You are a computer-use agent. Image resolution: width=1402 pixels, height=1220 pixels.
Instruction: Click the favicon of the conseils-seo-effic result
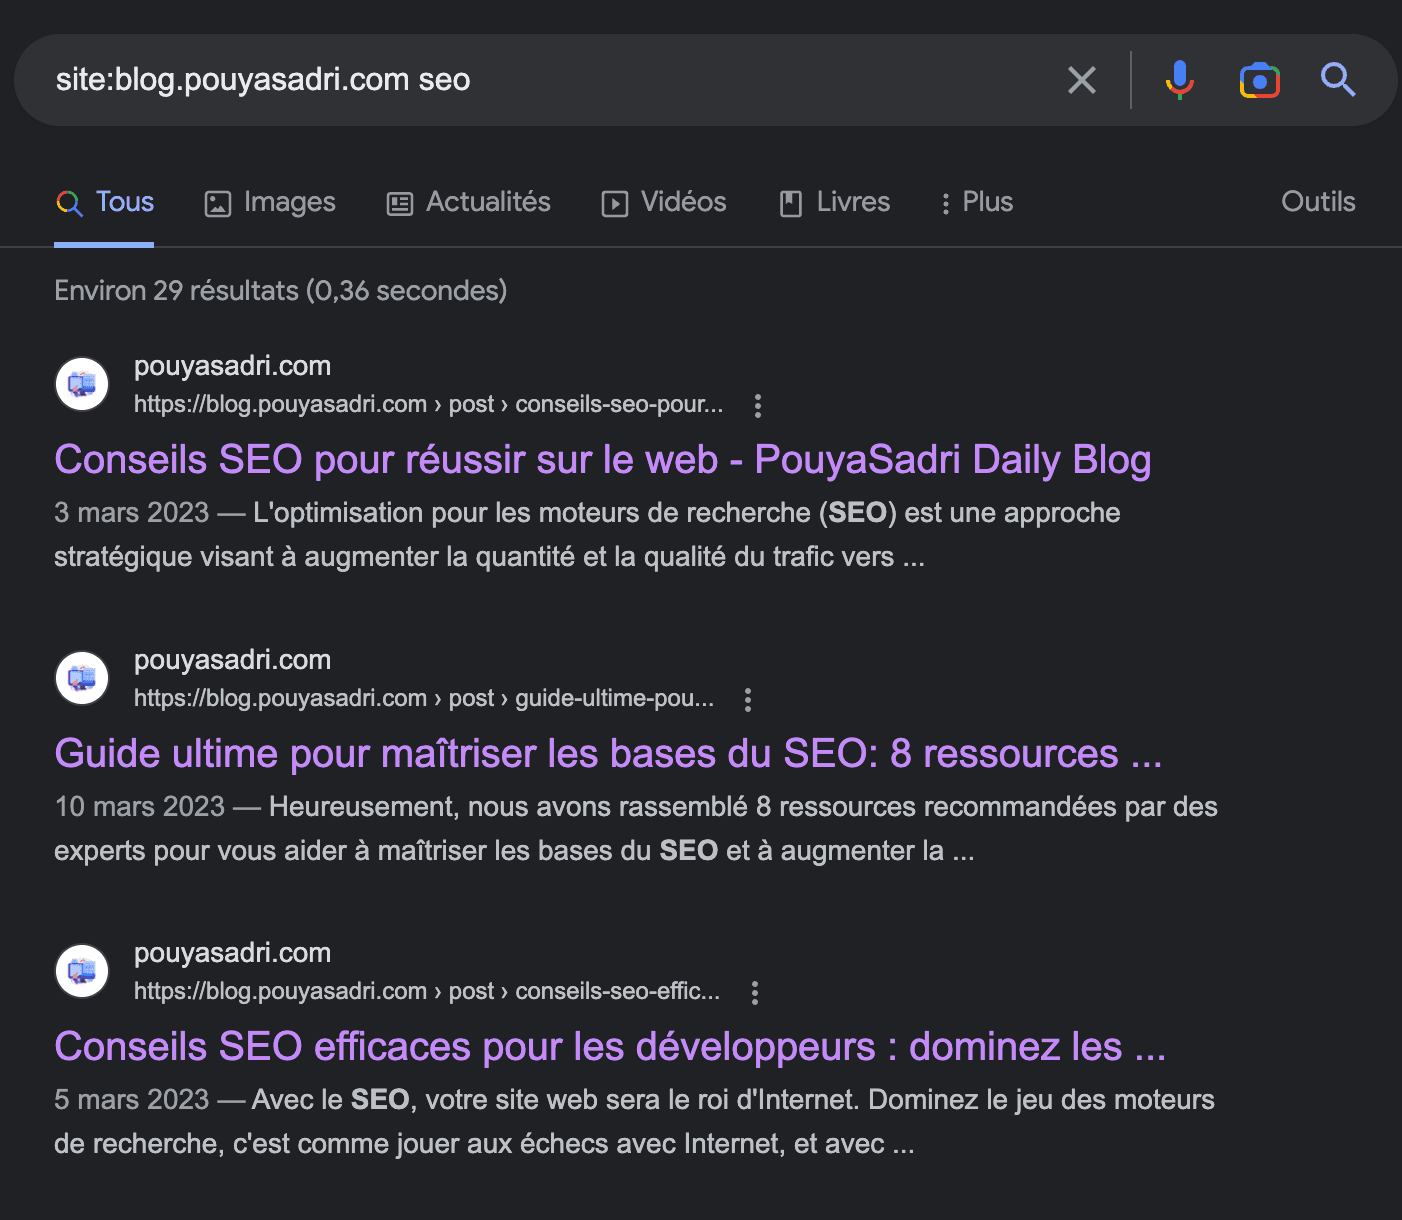click(82, 970)
